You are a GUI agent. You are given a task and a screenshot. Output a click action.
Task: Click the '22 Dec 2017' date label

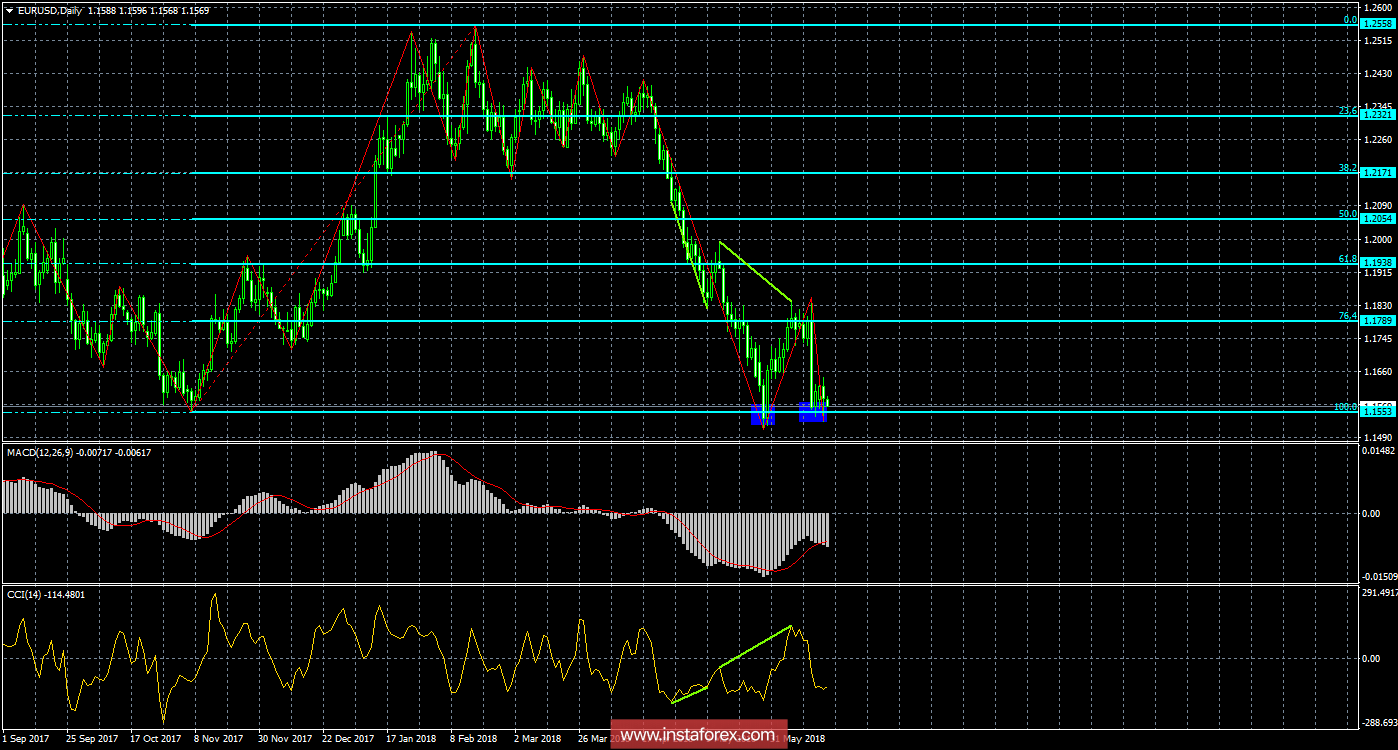[x=349, y=739]
